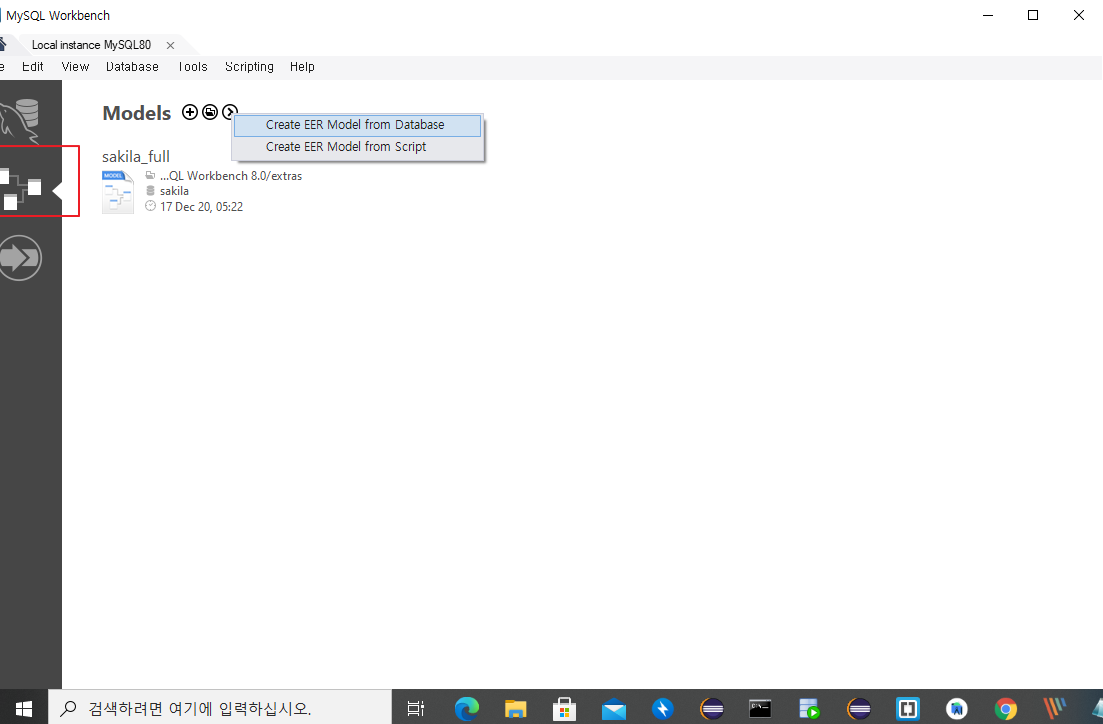Viewport: 1103px width, 724px height.
Task: Open the Mail app from the taskbar
Action: [x=613, y=709]
